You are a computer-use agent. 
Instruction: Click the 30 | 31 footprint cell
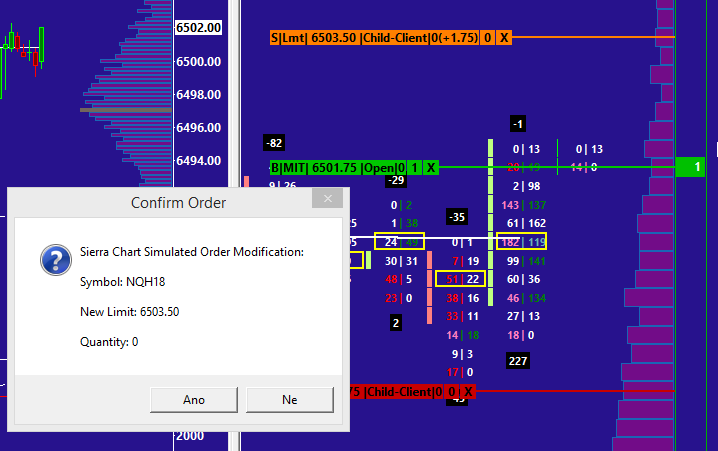401,261
